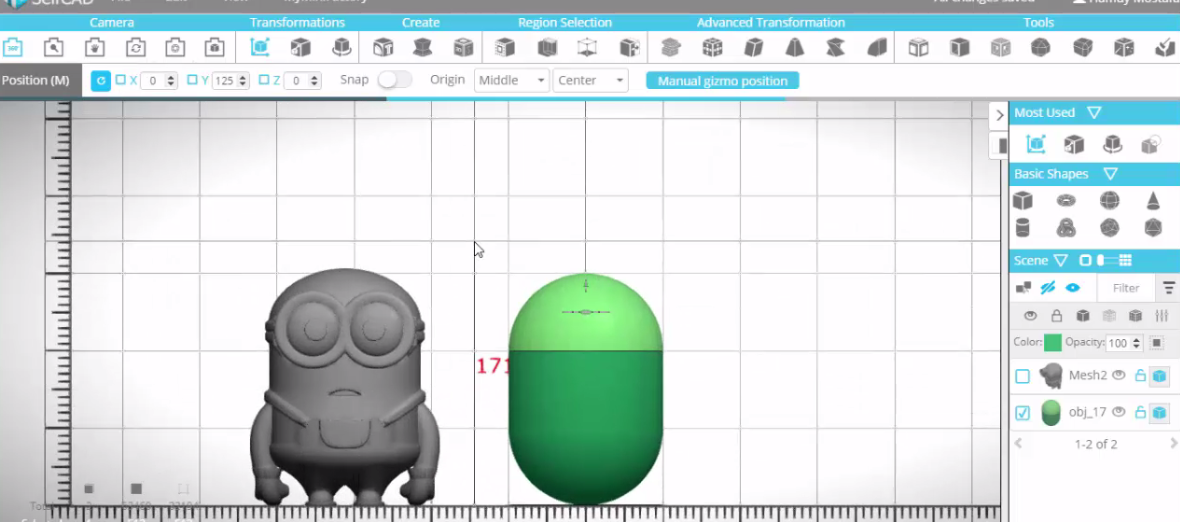Viewport: 1180px width, 522px height.
Task: Add a sphere from Basic Shapes
Action: pyautogui.click(x=1109, y=200)
